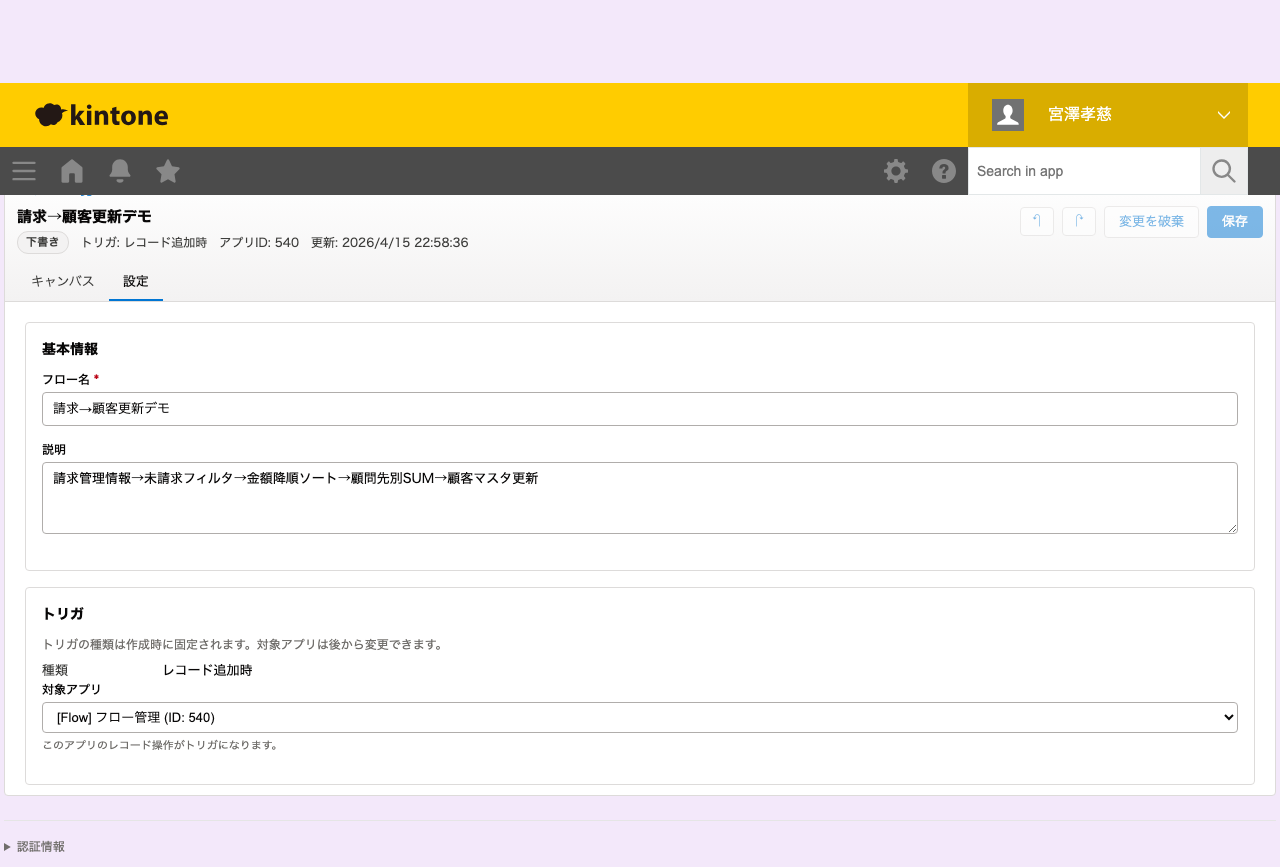Open the notifications bell

(x=120, y=171)
